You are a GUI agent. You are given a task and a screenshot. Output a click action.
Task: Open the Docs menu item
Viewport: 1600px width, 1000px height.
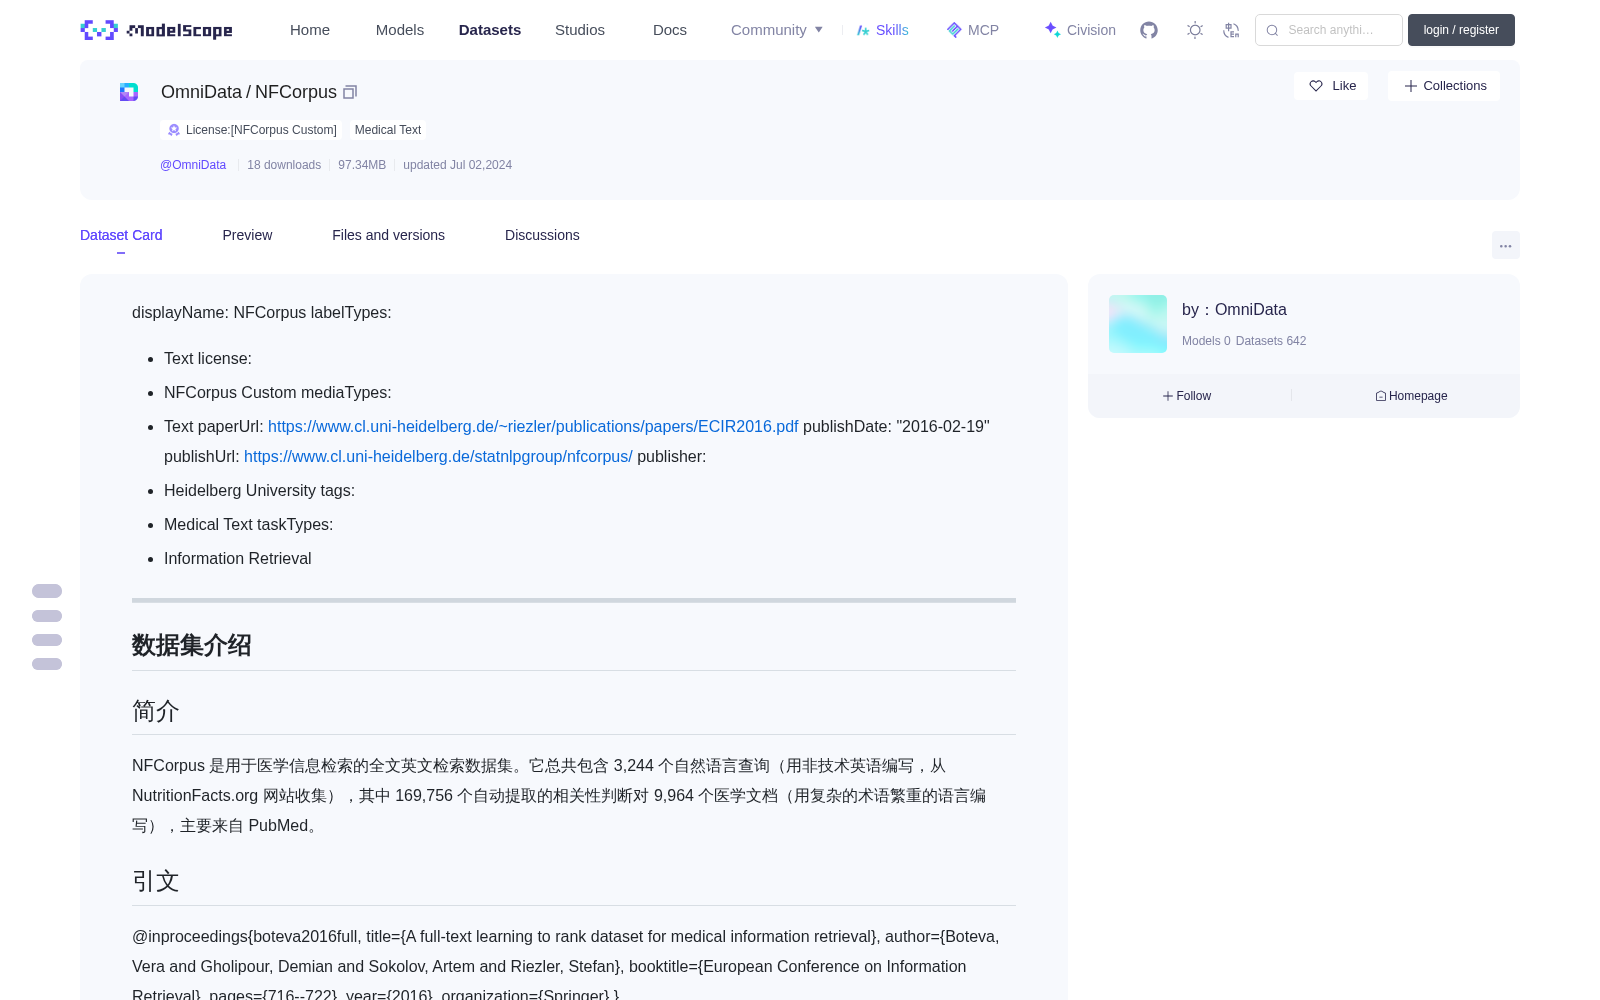670,30
